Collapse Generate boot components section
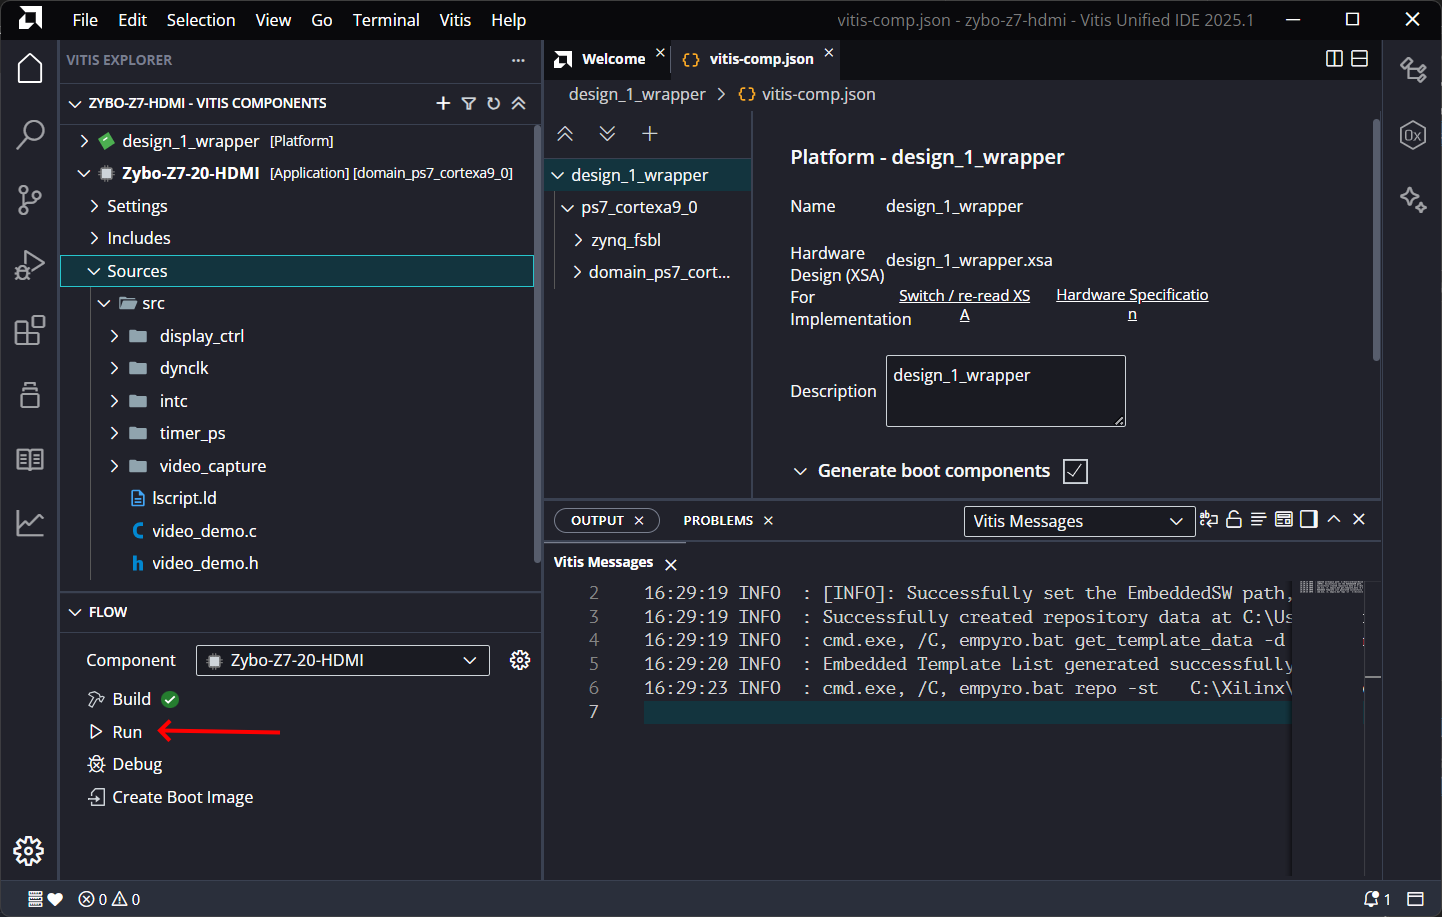The height and width of the screenshot is (917, 1442). (x=800, y=471)
